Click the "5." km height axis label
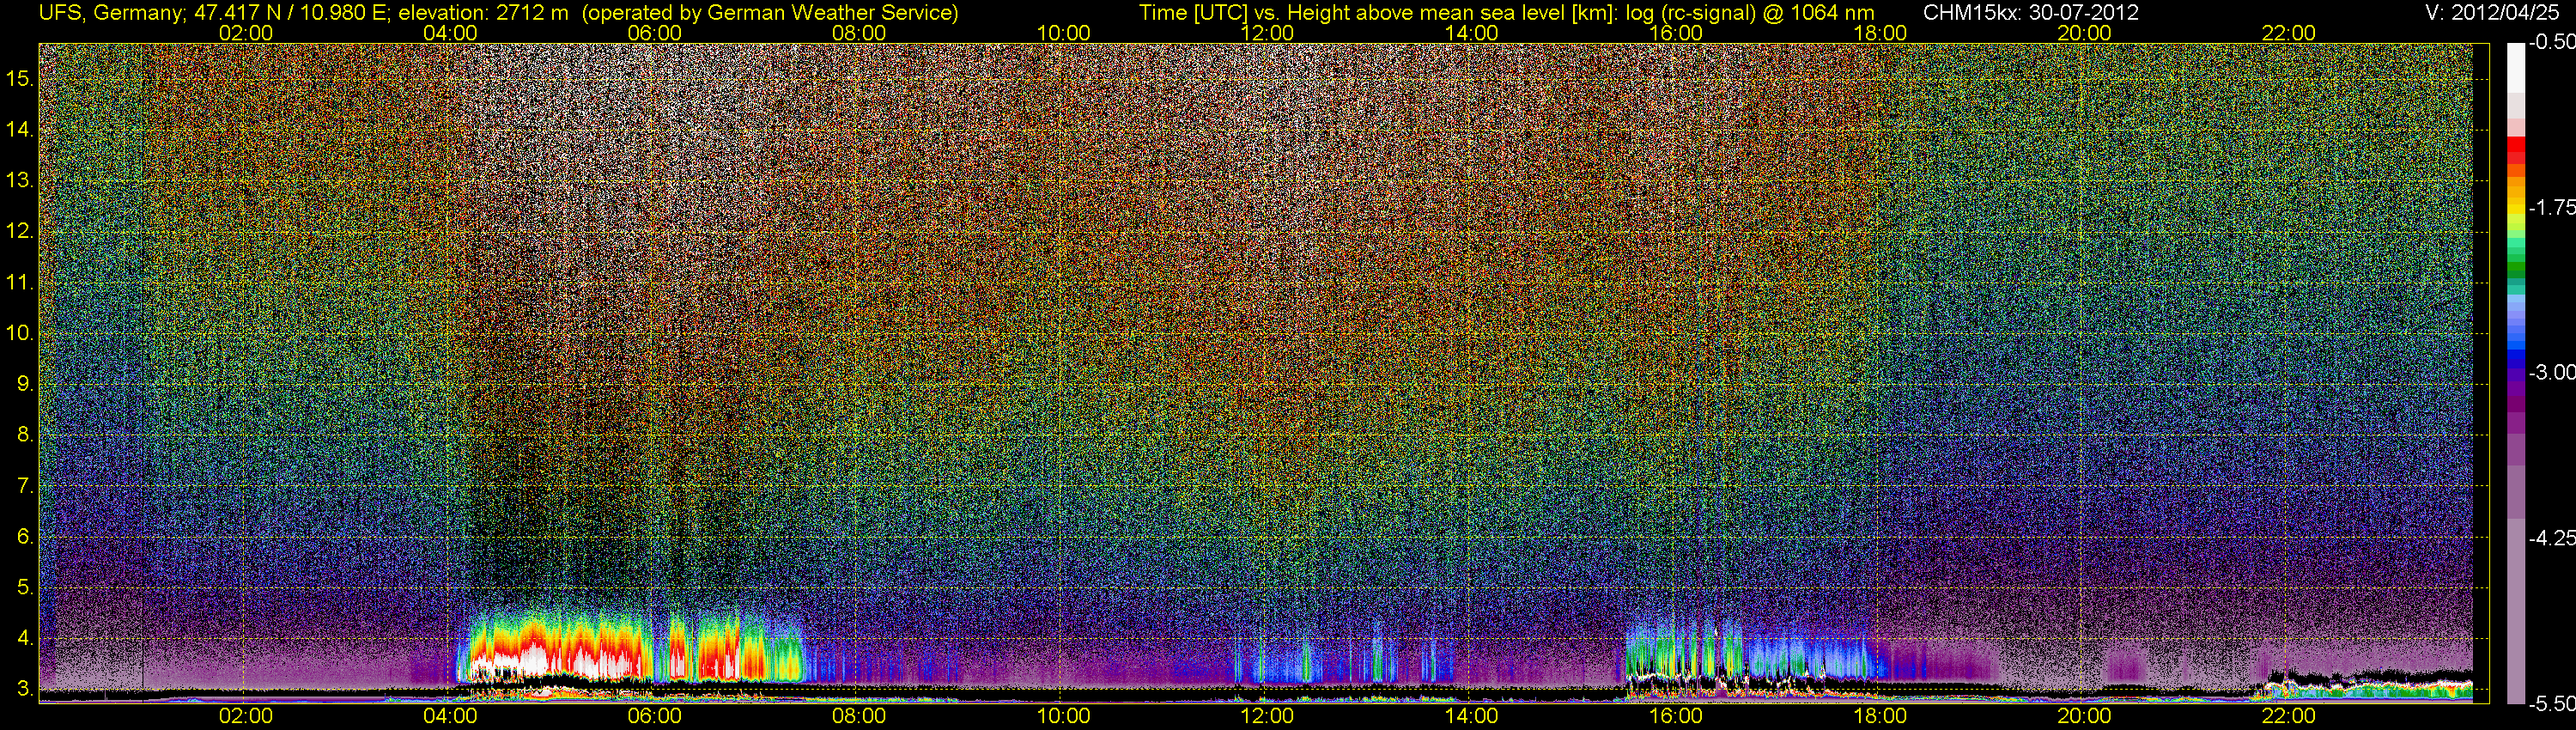 point(25,588)
